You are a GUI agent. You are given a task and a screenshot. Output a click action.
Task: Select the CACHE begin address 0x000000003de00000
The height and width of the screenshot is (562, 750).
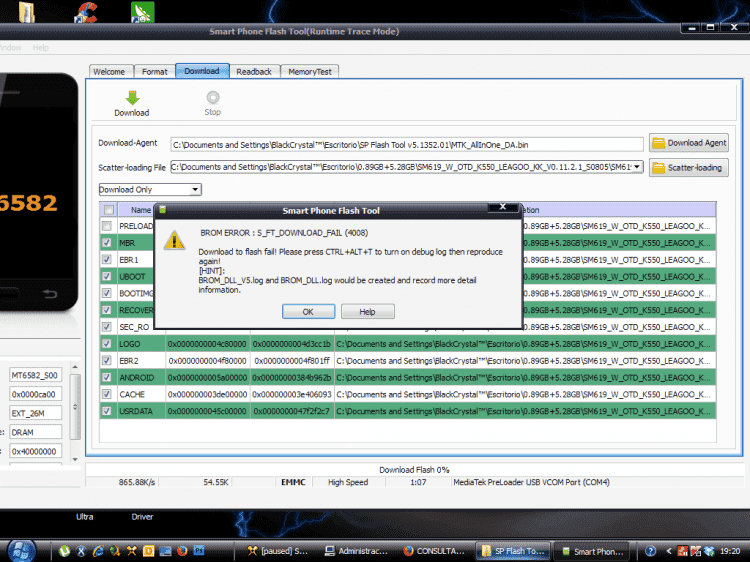(207, 394)
